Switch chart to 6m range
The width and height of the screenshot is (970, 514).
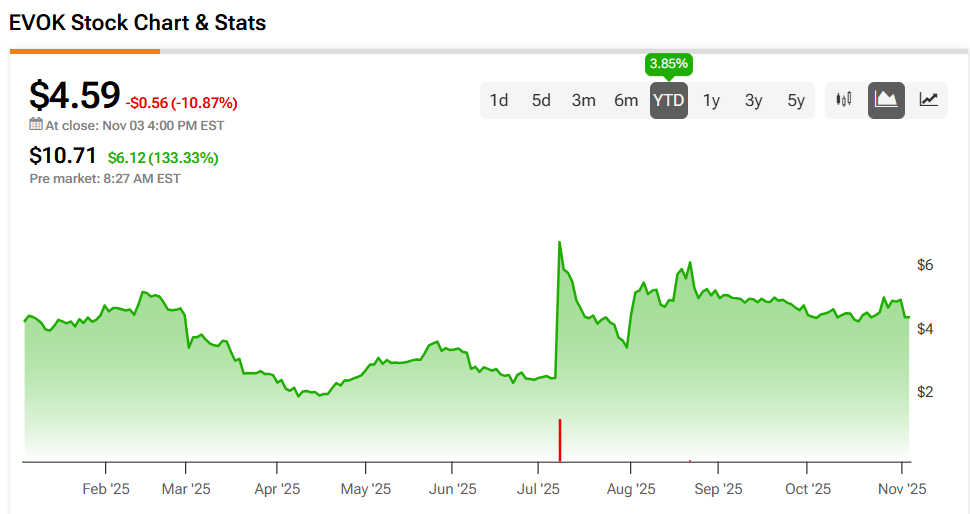click(626, 100)
